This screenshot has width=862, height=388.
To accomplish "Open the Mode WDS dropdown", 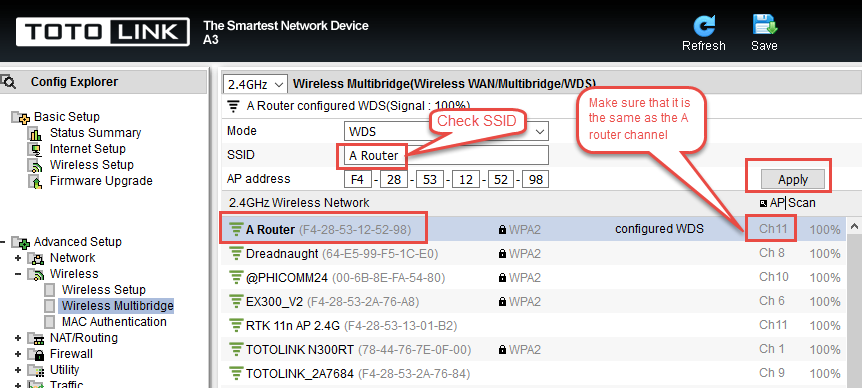I will (446, 132).
